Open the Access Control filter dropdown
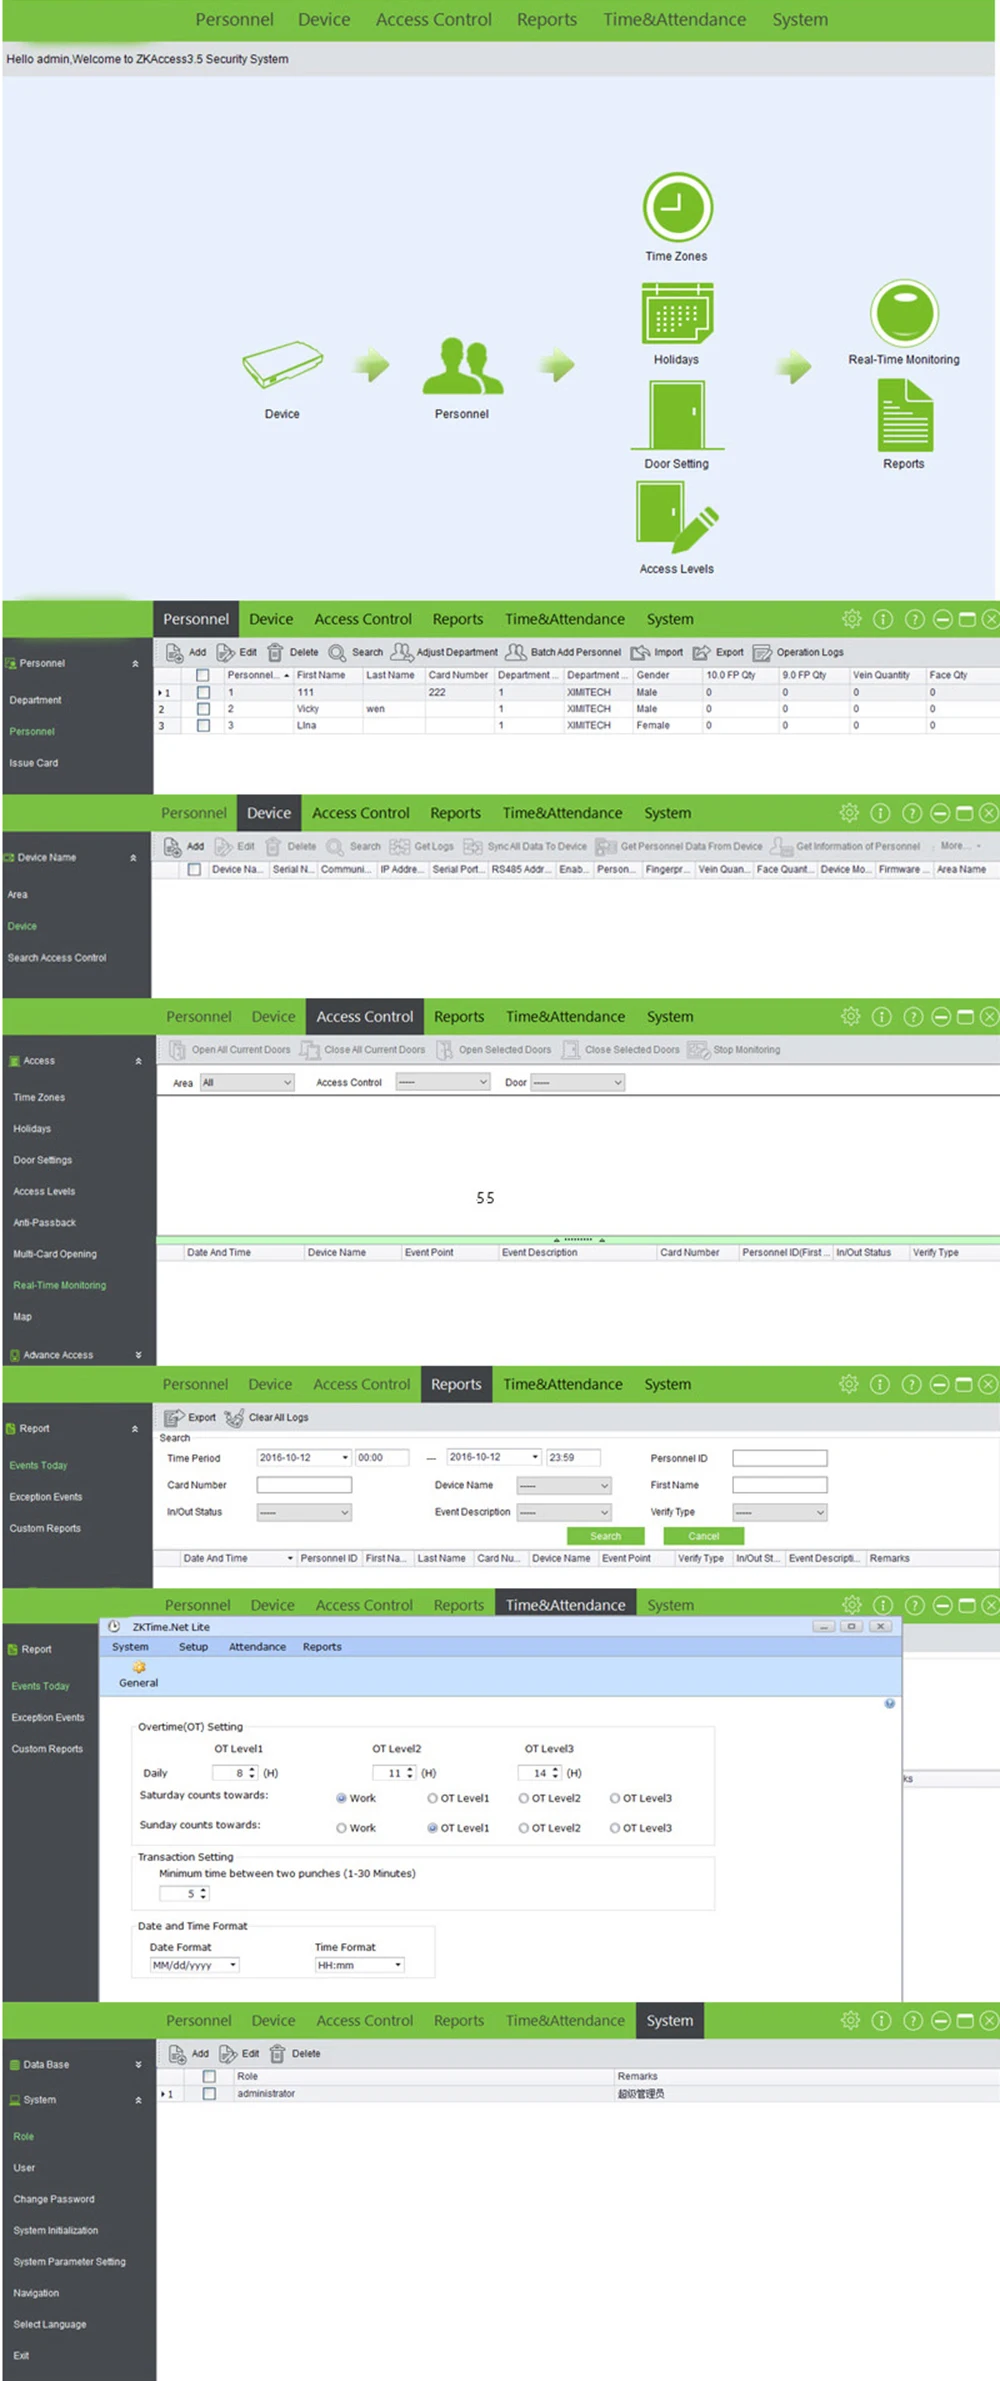This screenshot has width=1000, height=2381. click(443, 1082)
